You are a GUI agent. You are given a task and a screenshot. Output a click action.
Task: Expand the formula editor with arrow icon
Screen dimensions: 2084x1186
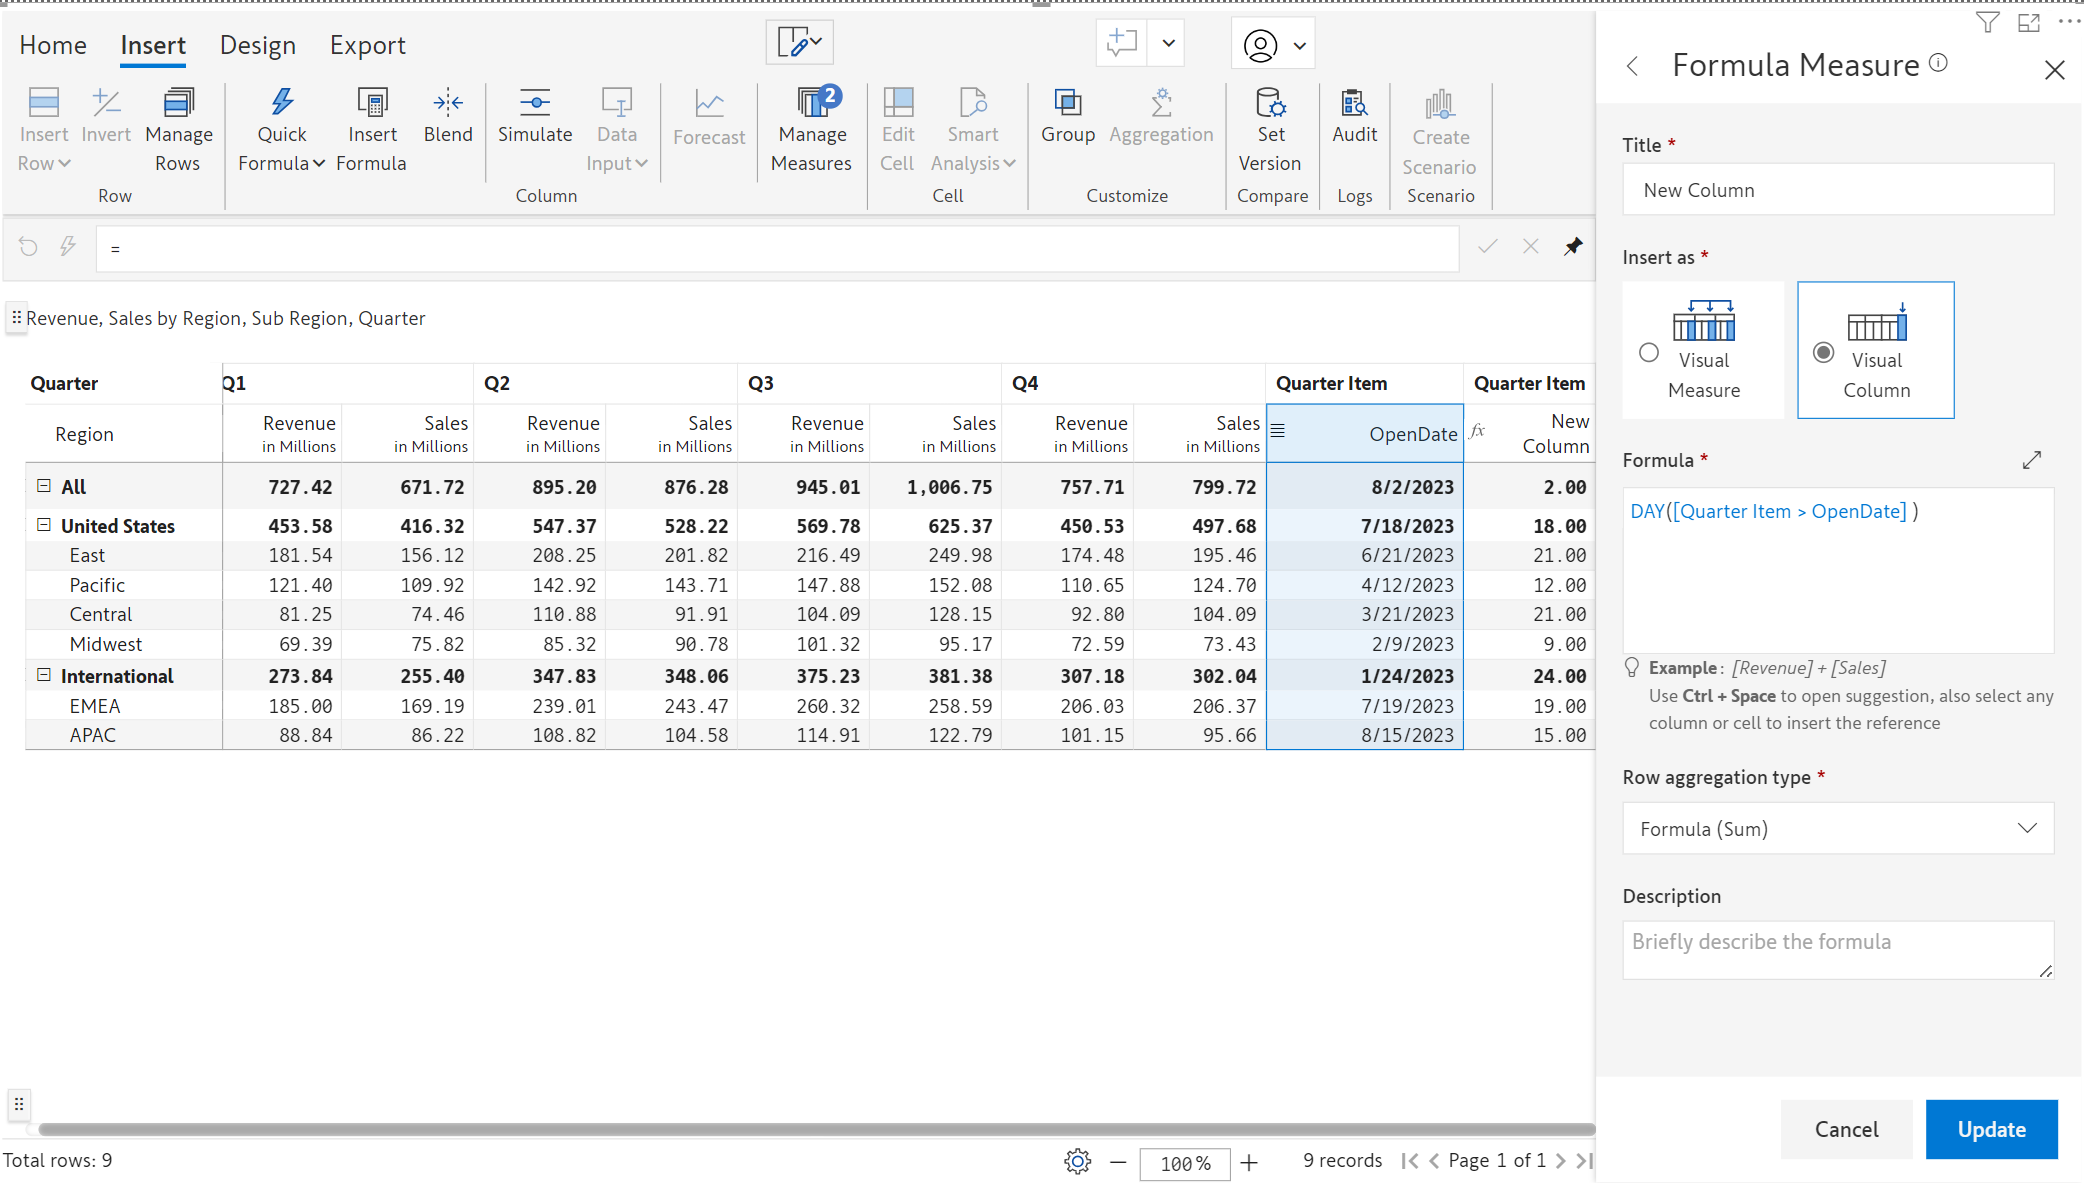(2031, 460)
